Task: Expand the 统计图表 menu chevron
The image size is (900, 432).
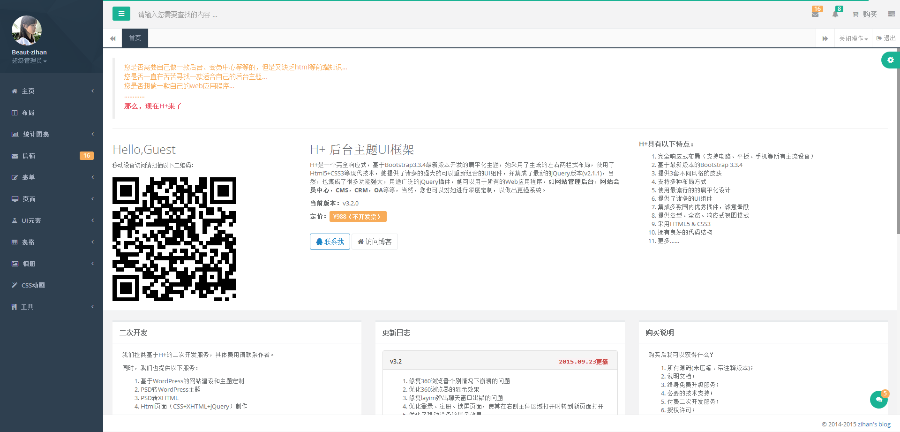Action: coord(93,134)
